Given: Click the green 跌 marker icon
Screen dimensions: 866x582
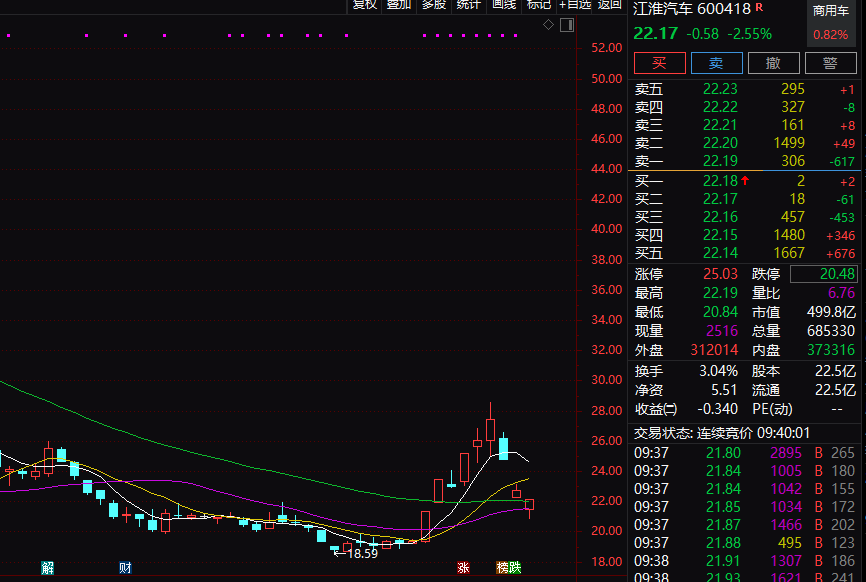Looking at the screenshot, I should click(515, 567).
